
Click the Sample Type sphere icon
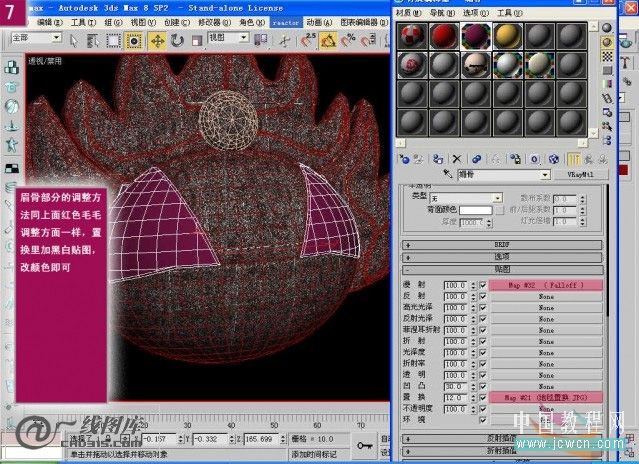tap(607, 28)
